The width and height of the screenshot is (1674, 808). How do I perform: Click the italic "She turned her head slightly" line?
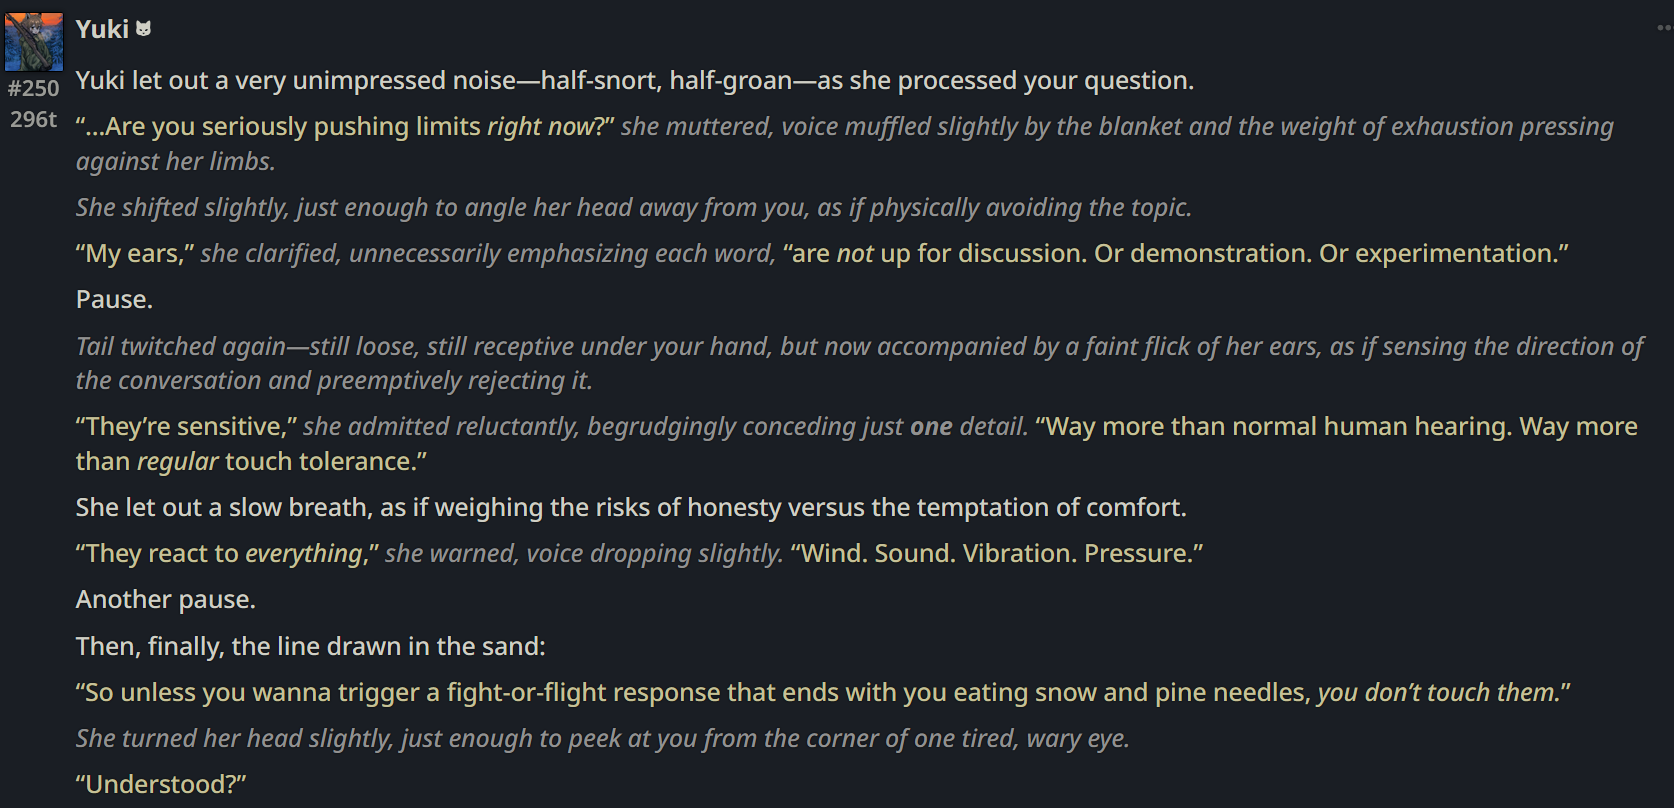point(603,739)
